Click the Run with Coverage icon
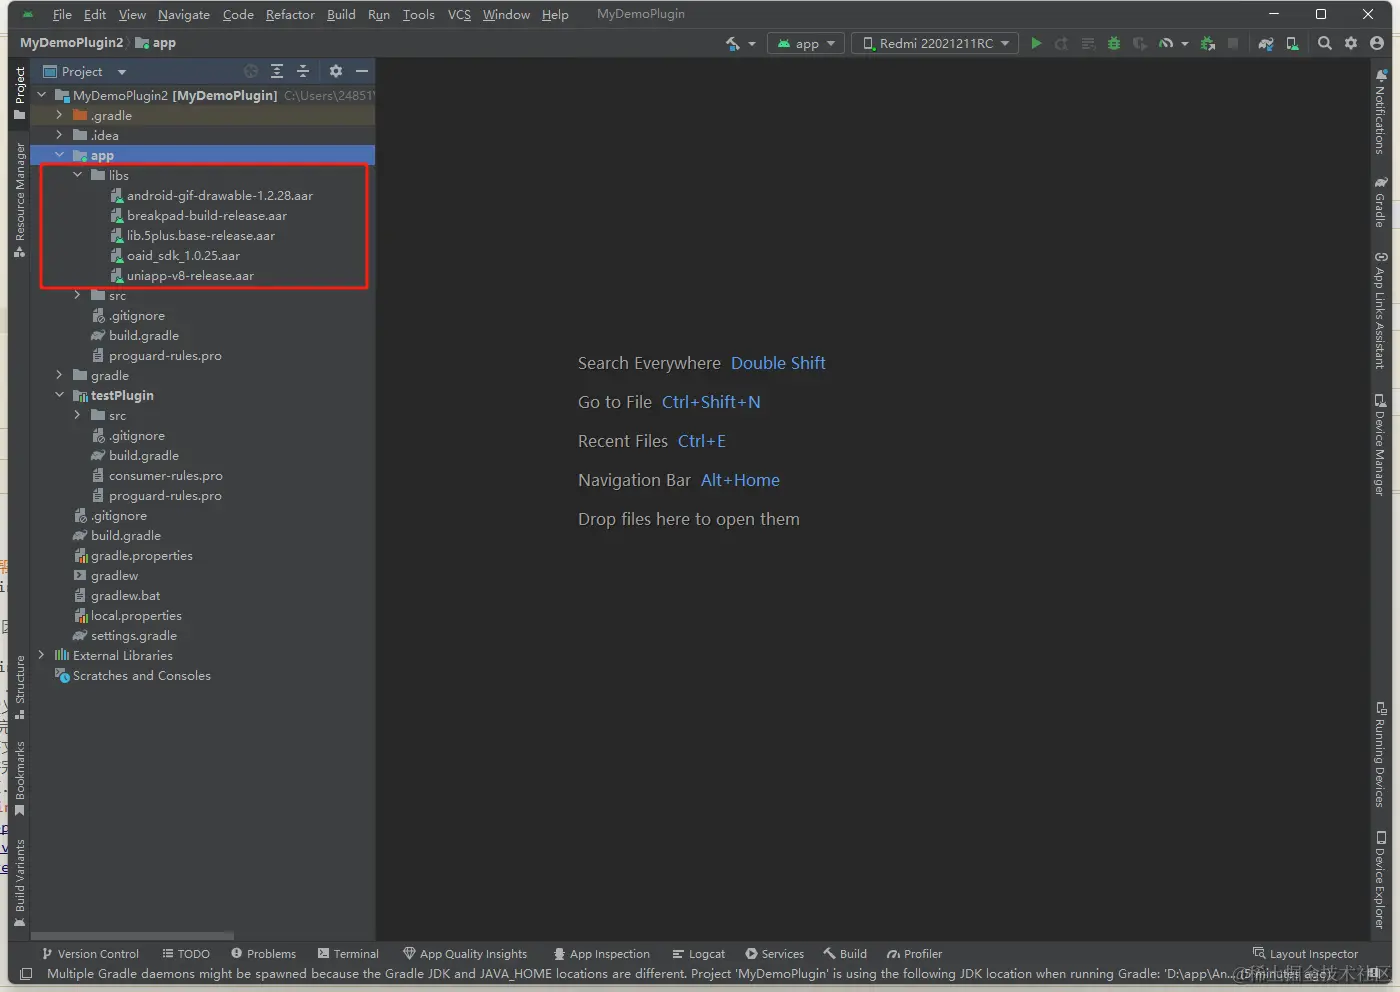Viewport: 1400px width, 992px height. 1139,43
